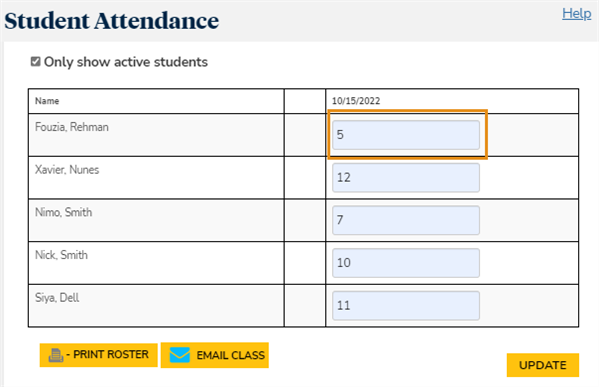Image resolution: width=599 pixels, height=387 pixels.
Task: Toggle the Only show active students checkbox
Action: coord(36,62)
